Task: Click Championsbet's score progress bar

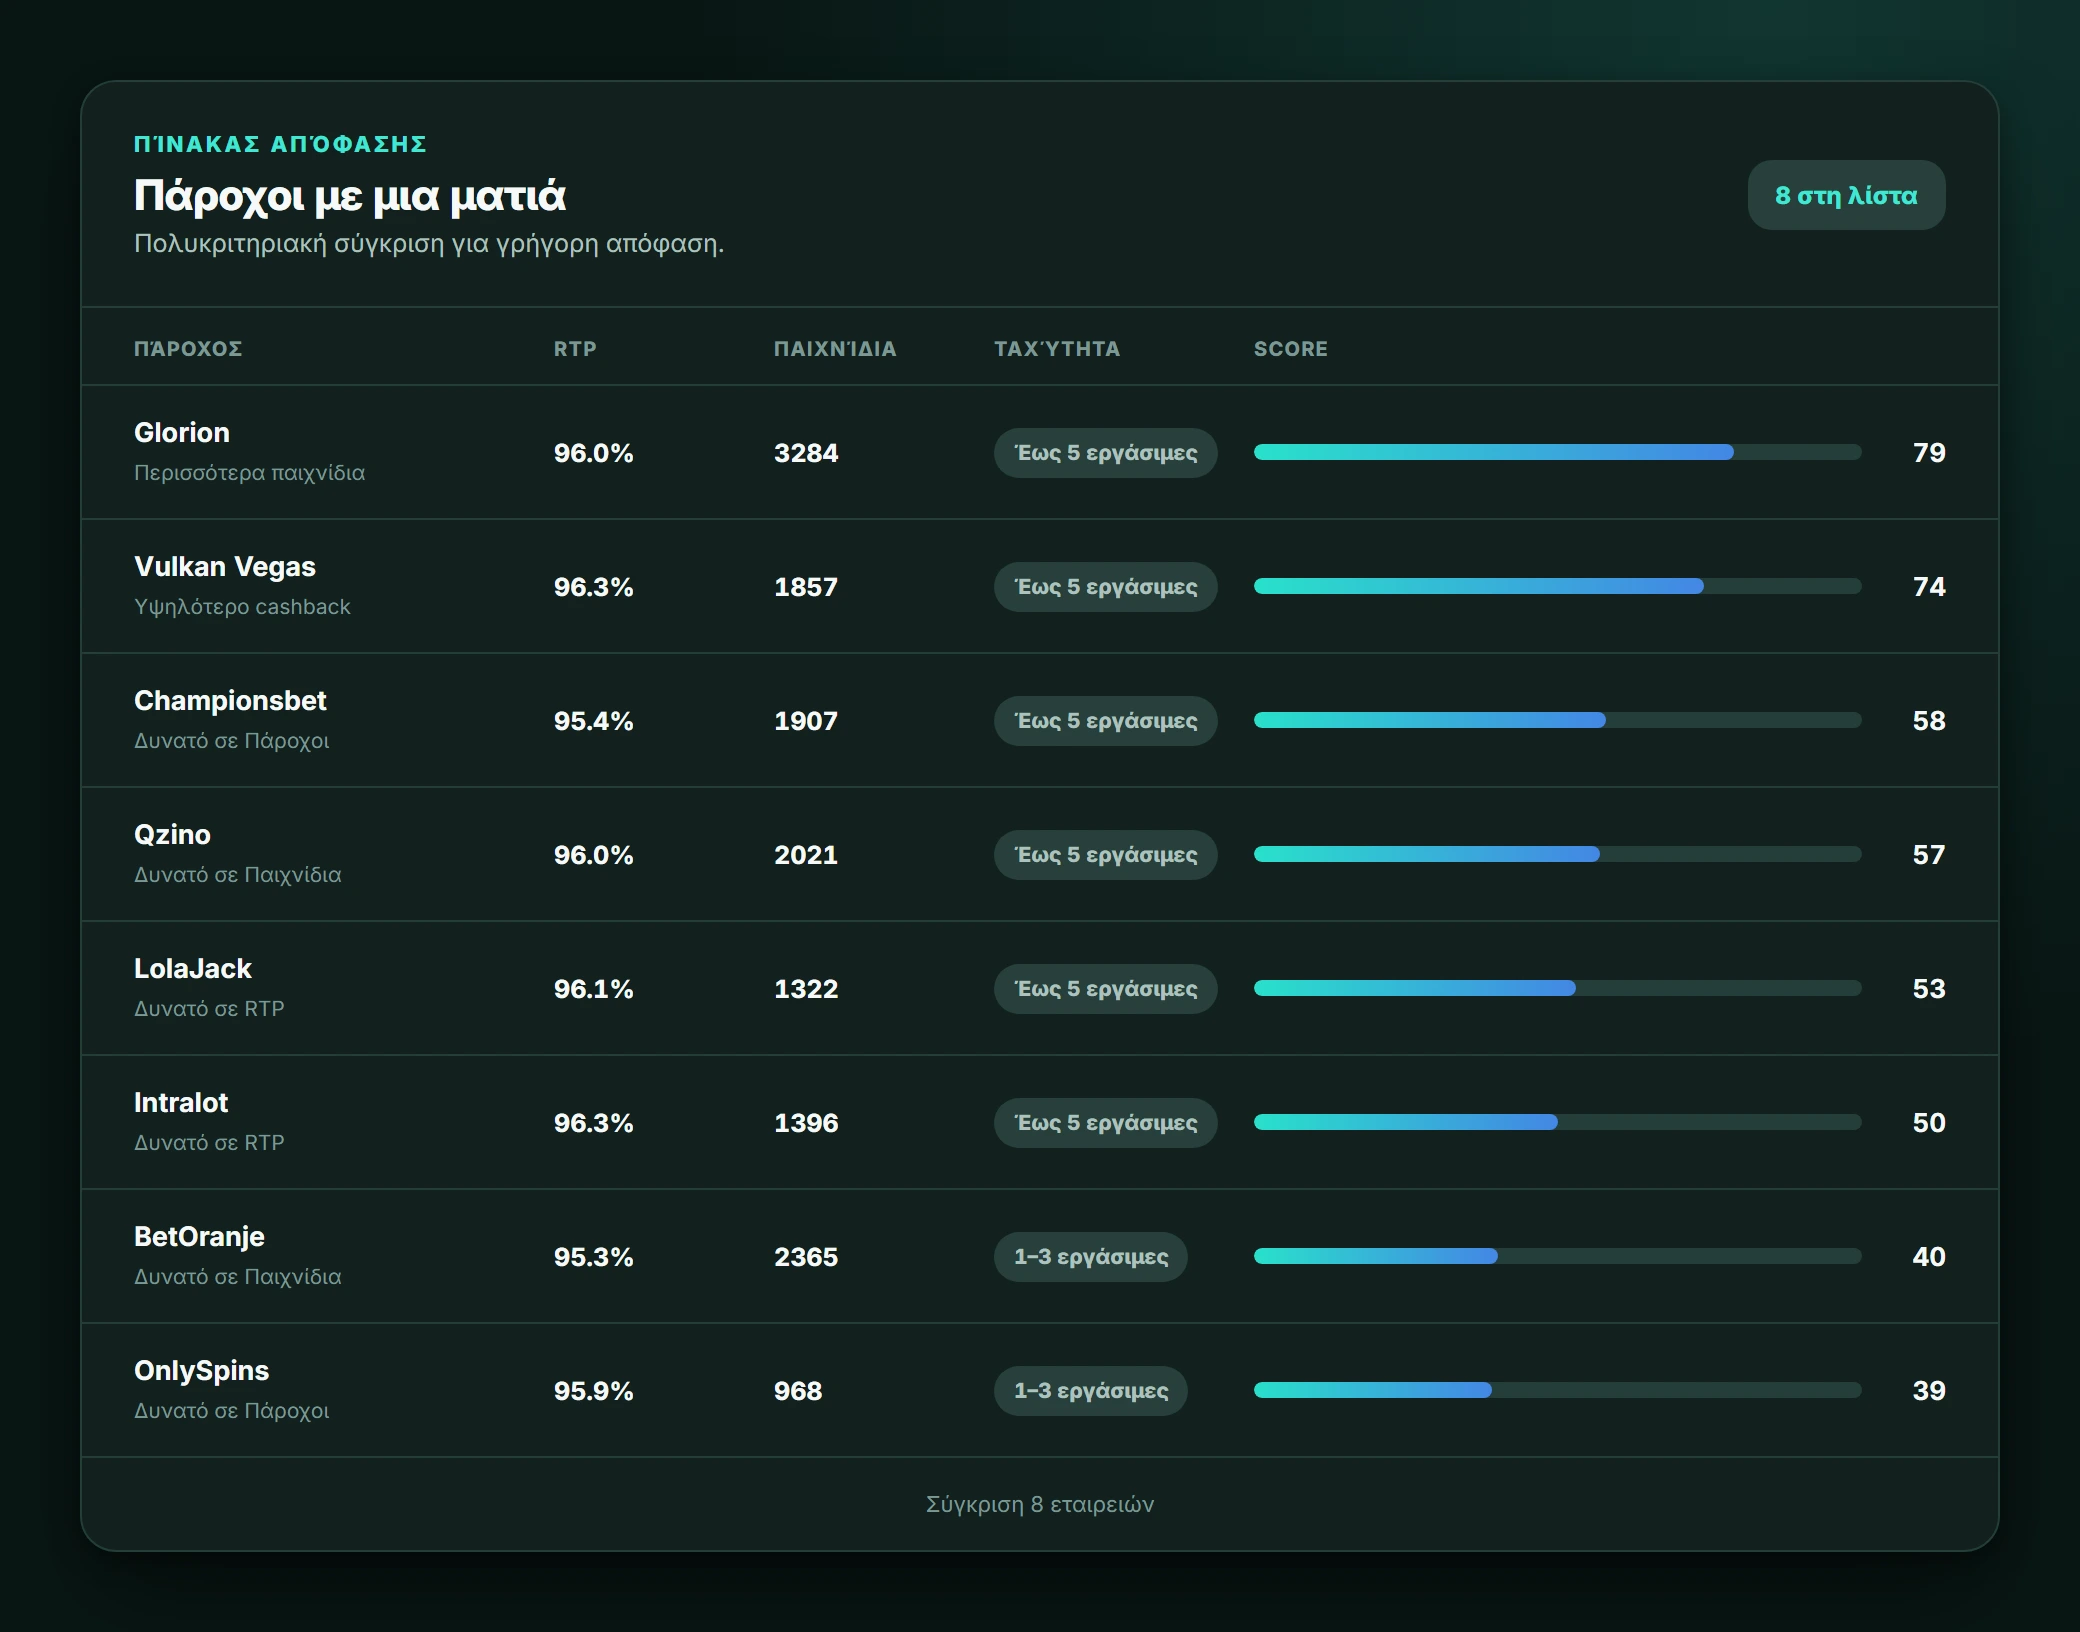Action: [x=1558, y=720]
